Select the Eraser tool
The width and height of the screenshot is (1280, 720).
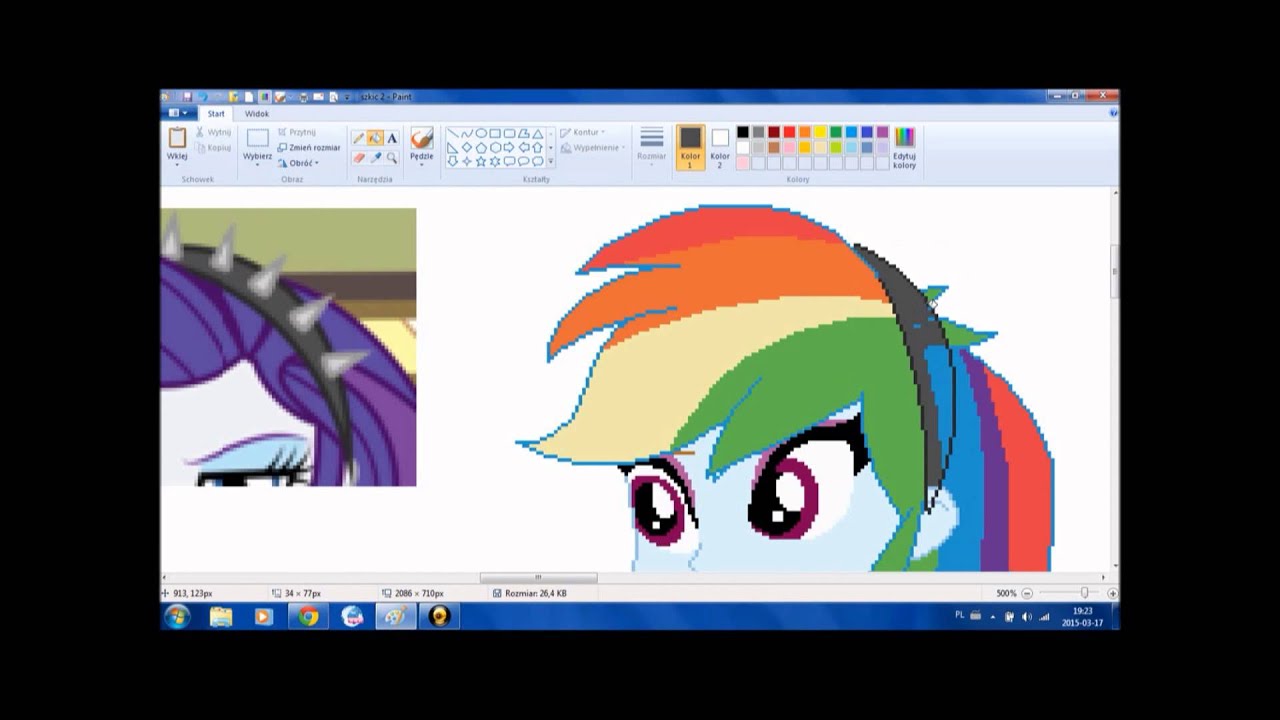[x=359, y=157]
